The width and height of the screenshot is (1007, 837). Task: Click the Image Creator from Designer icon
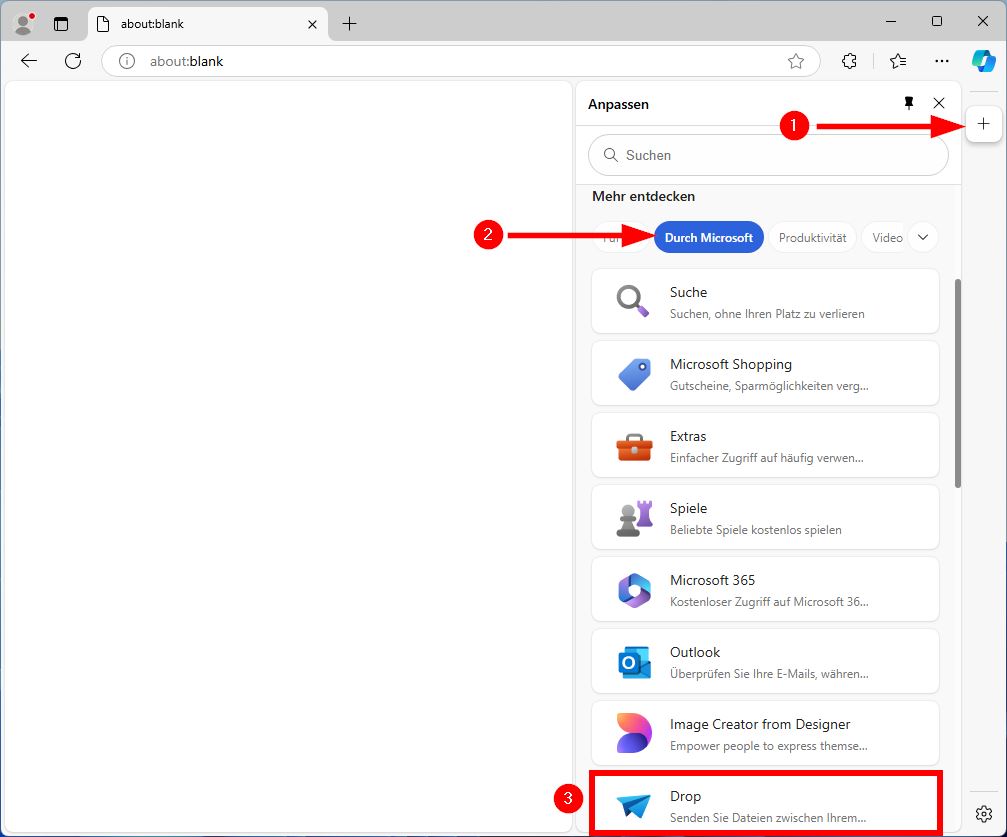point(632,732)
